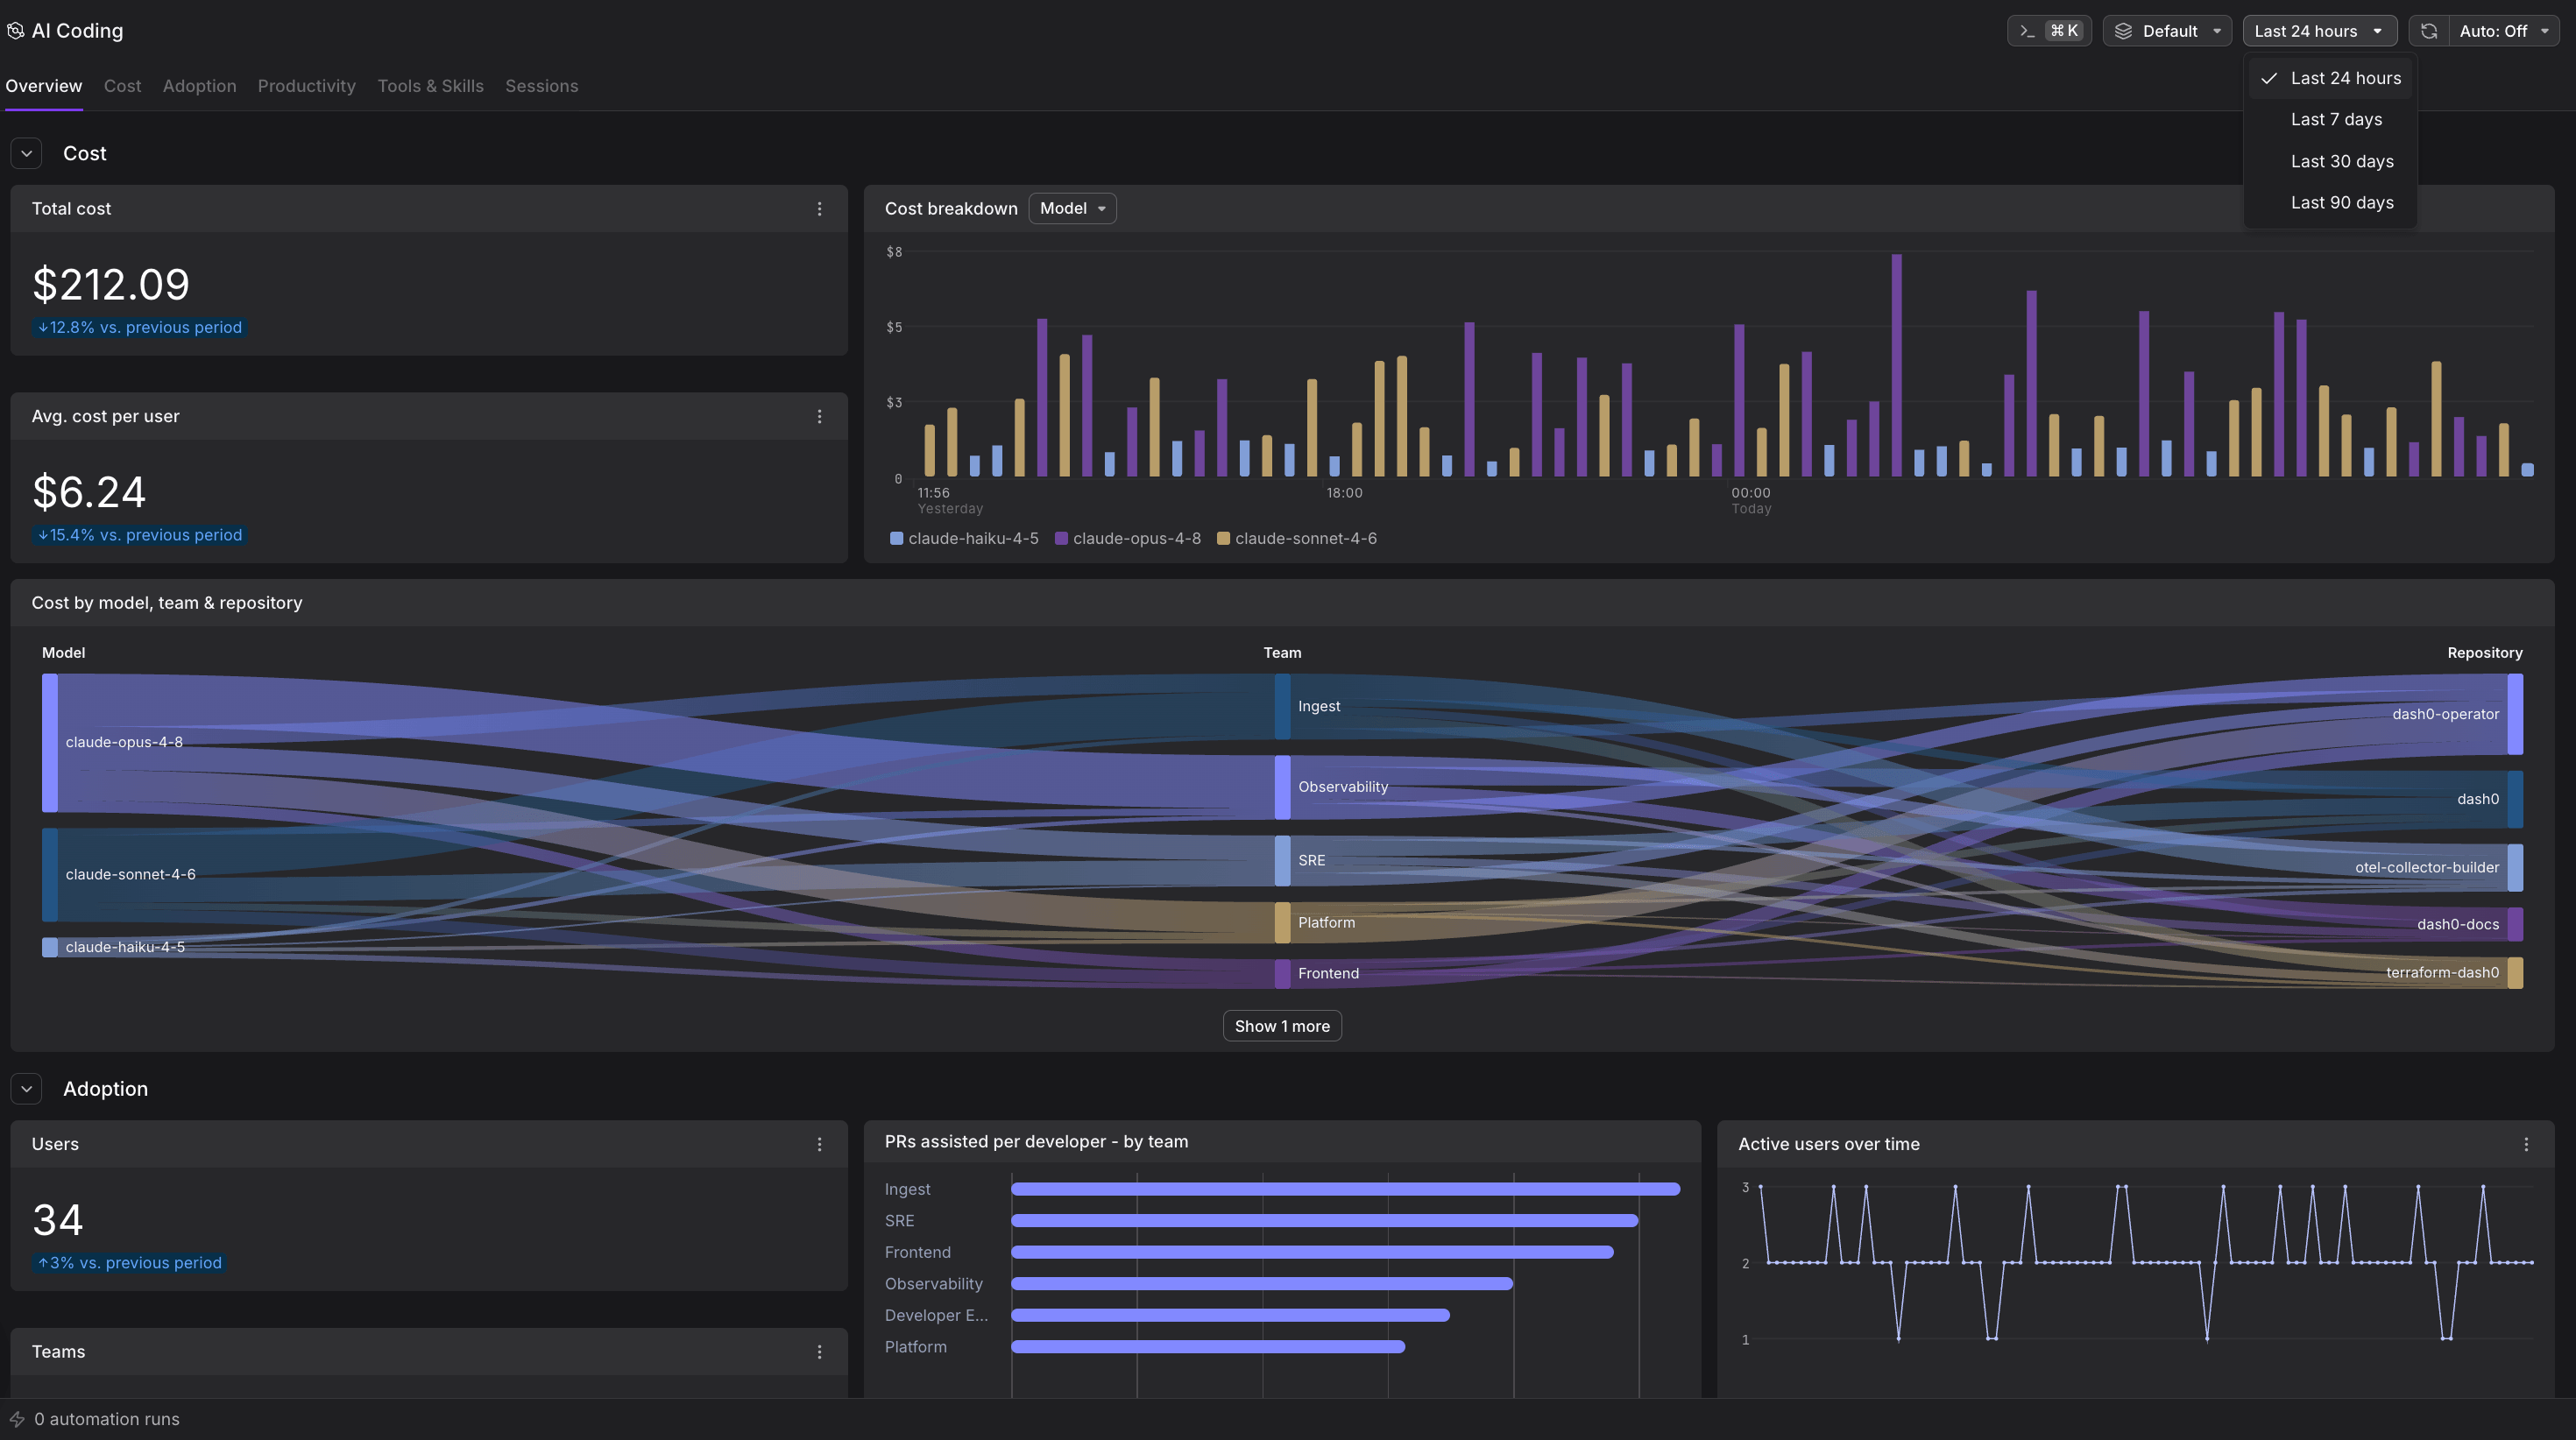
Task: Click the ↑3% vs. previous period badge
Action: click(130, 1263)
